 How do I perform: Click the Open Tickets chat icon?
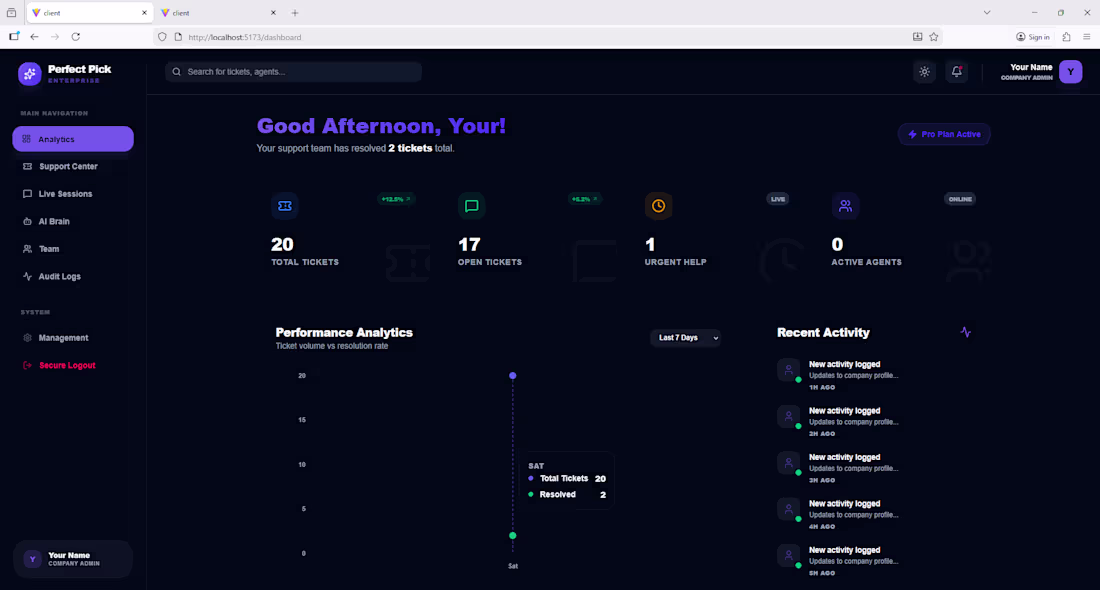click(x=471, y=206)
